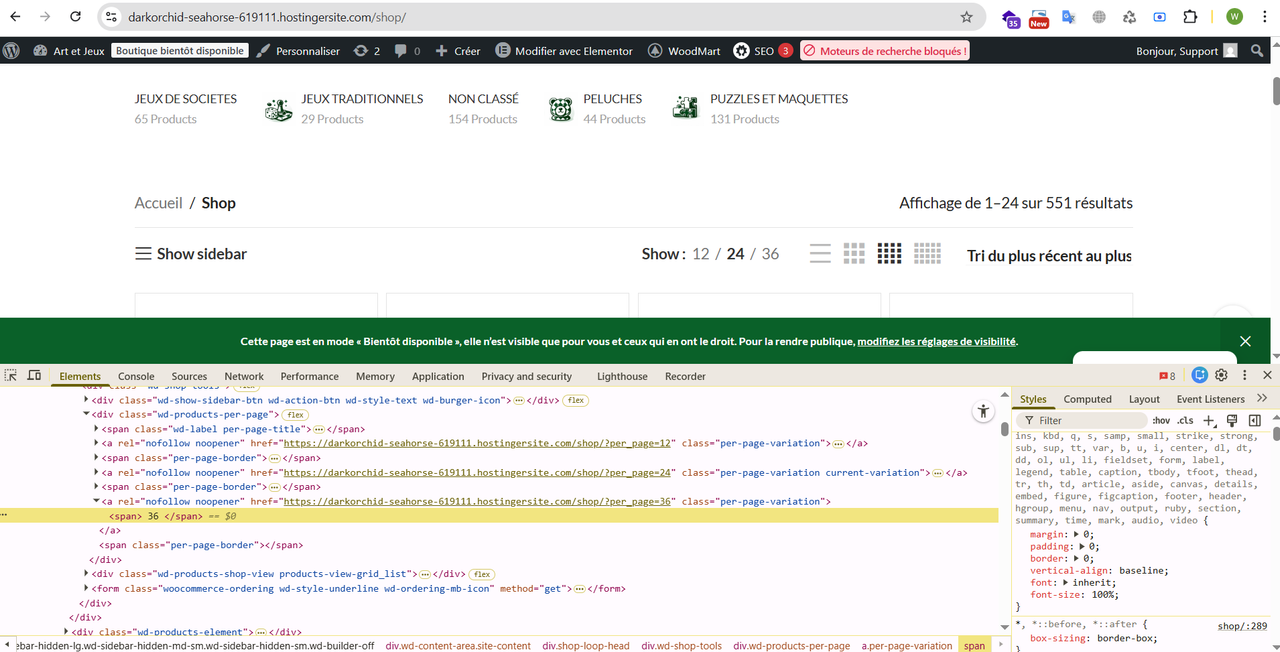Expand the wd-products-element div node
The width and height of the screenshot is (1280, 652).
tap(66, 632)
